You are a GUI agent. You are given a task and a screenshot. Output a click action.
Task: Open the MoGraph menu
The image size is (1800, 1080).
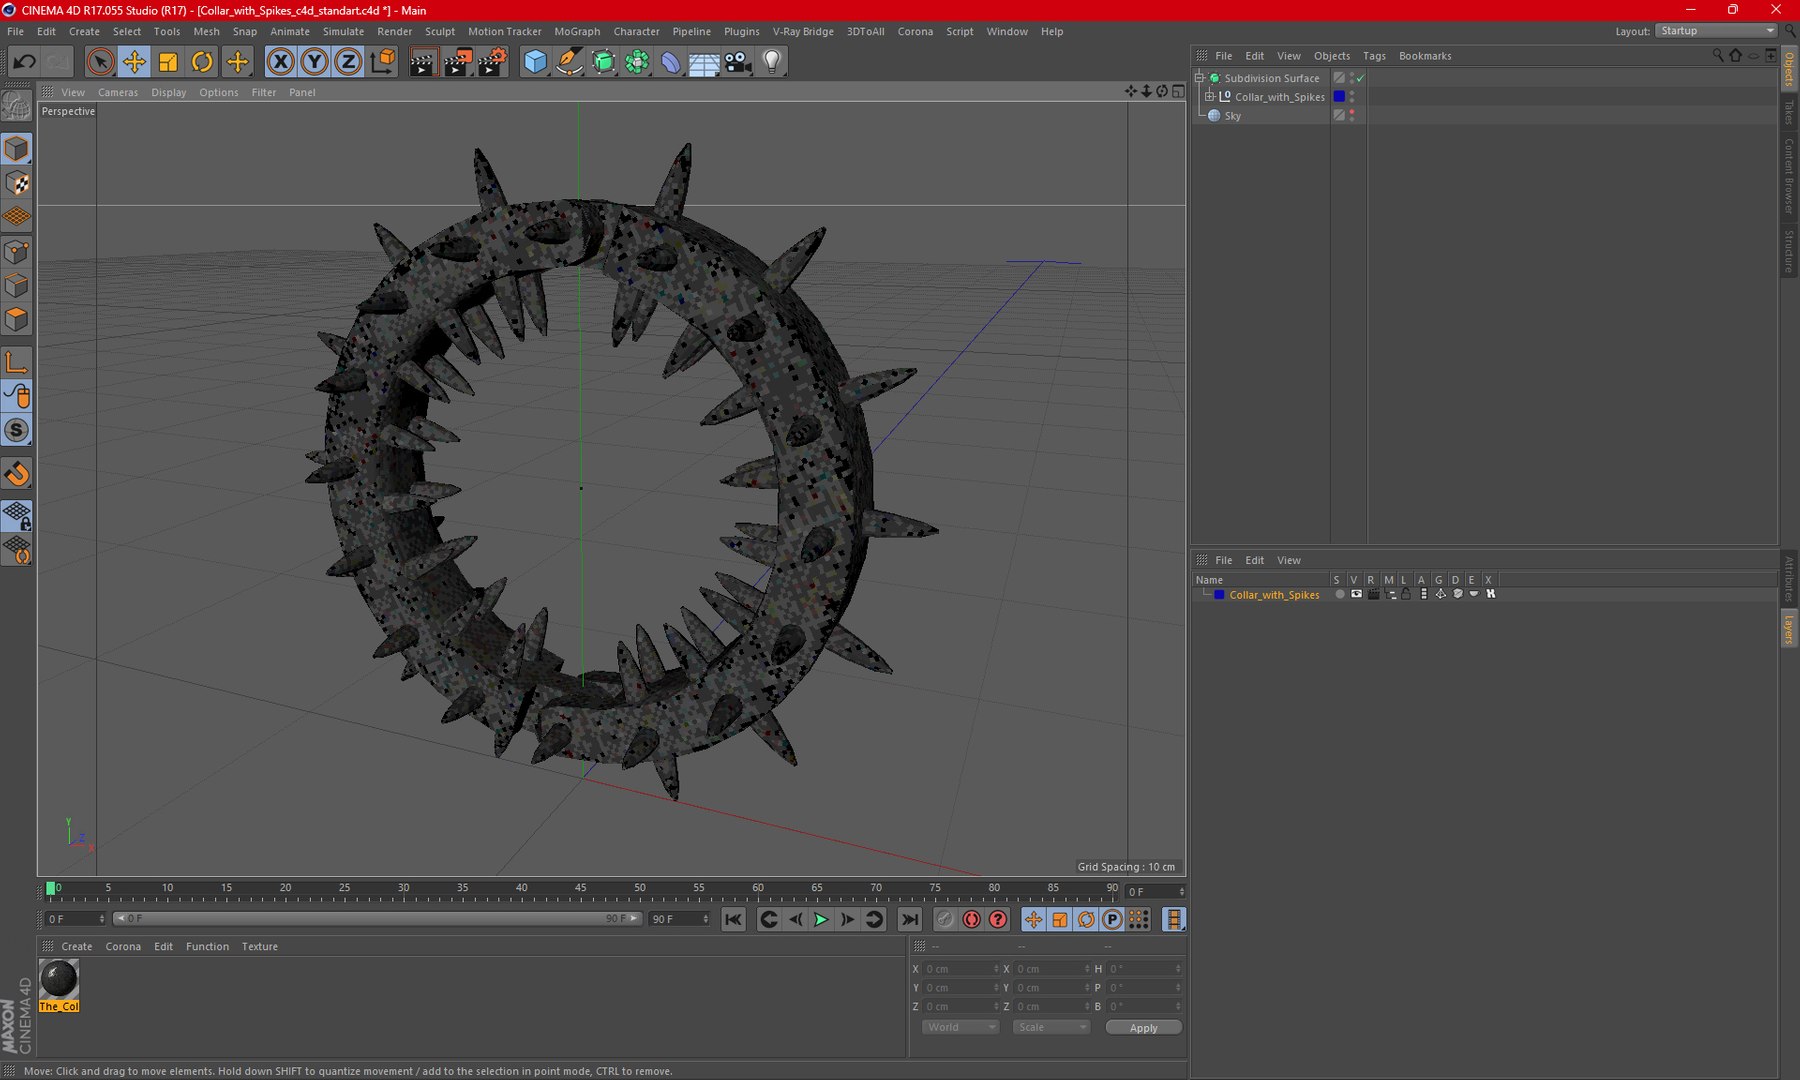(x=577, y=32)
